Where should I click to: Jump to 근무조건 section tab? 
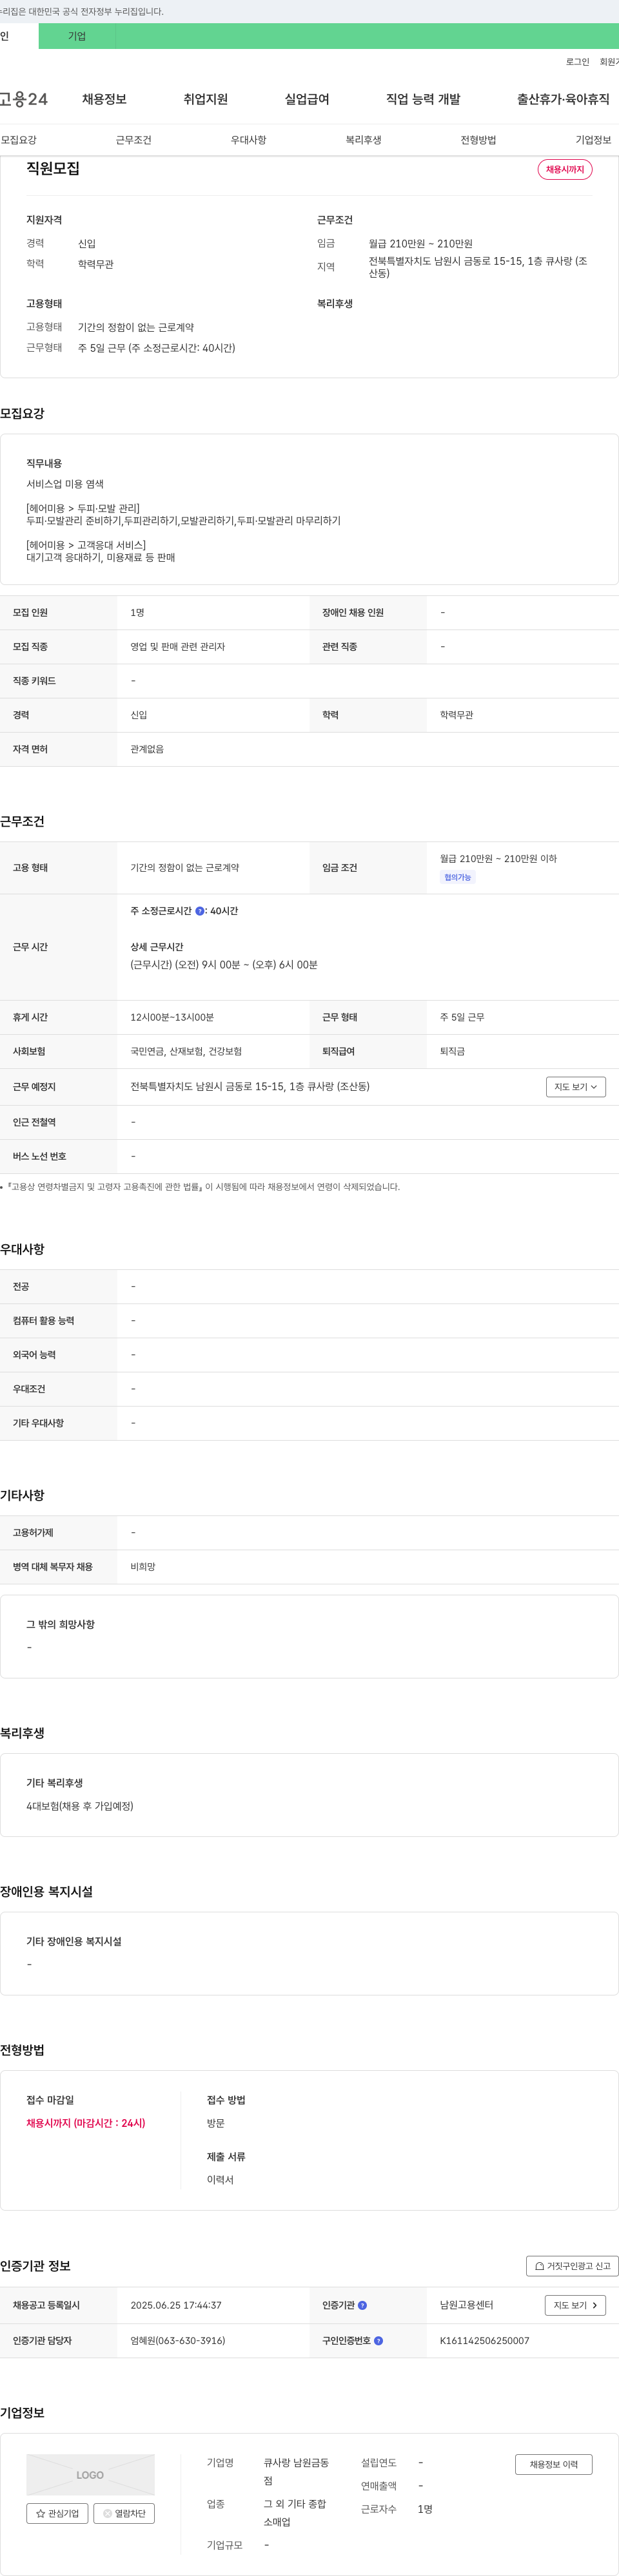(x=133, y=140)
